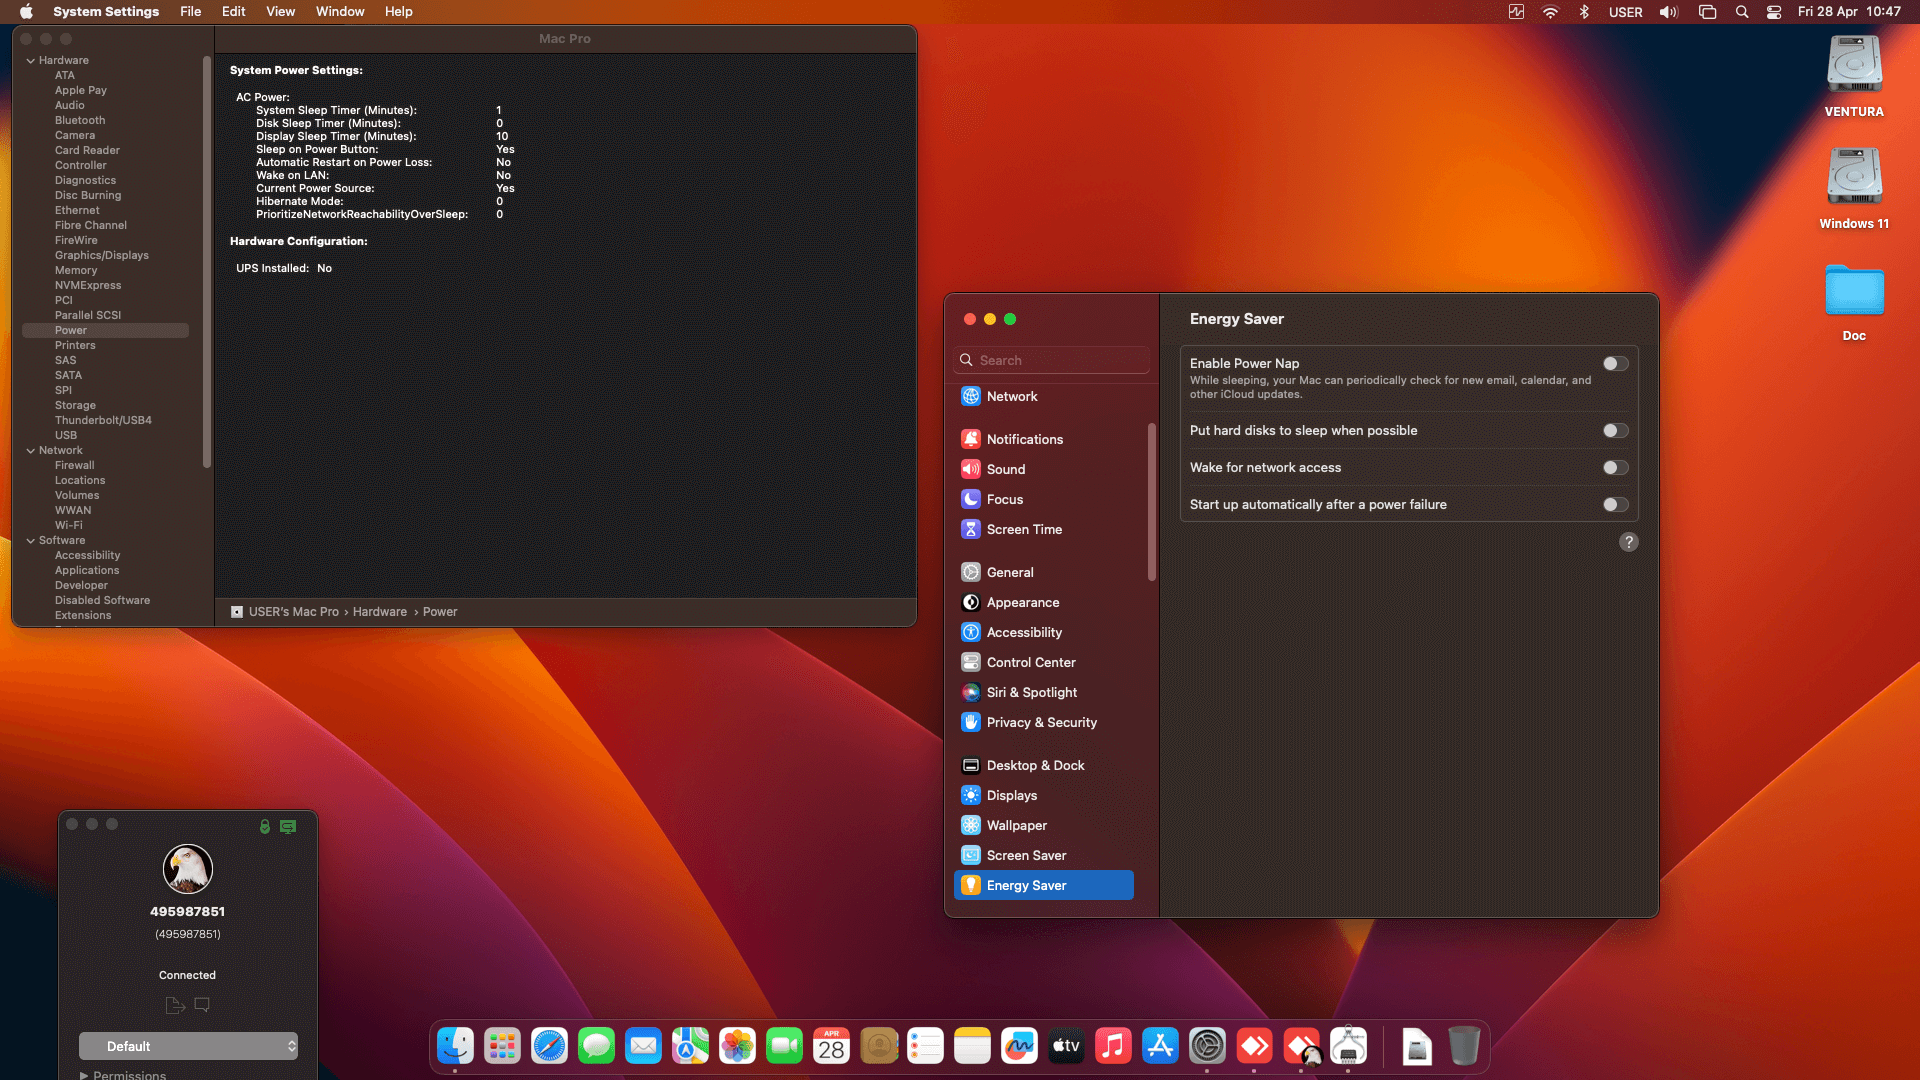Open the App Store from the Dock

1160,1046
